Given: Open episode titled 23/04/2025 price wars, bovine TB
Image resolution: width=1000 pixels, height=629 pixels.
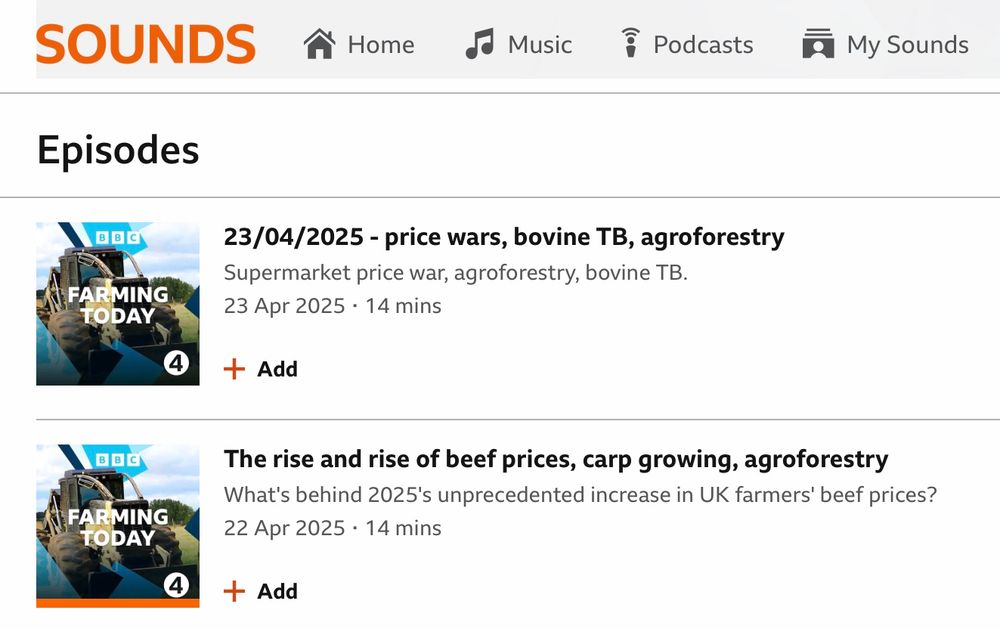Looking at the screenshot, I should point(504,237).
